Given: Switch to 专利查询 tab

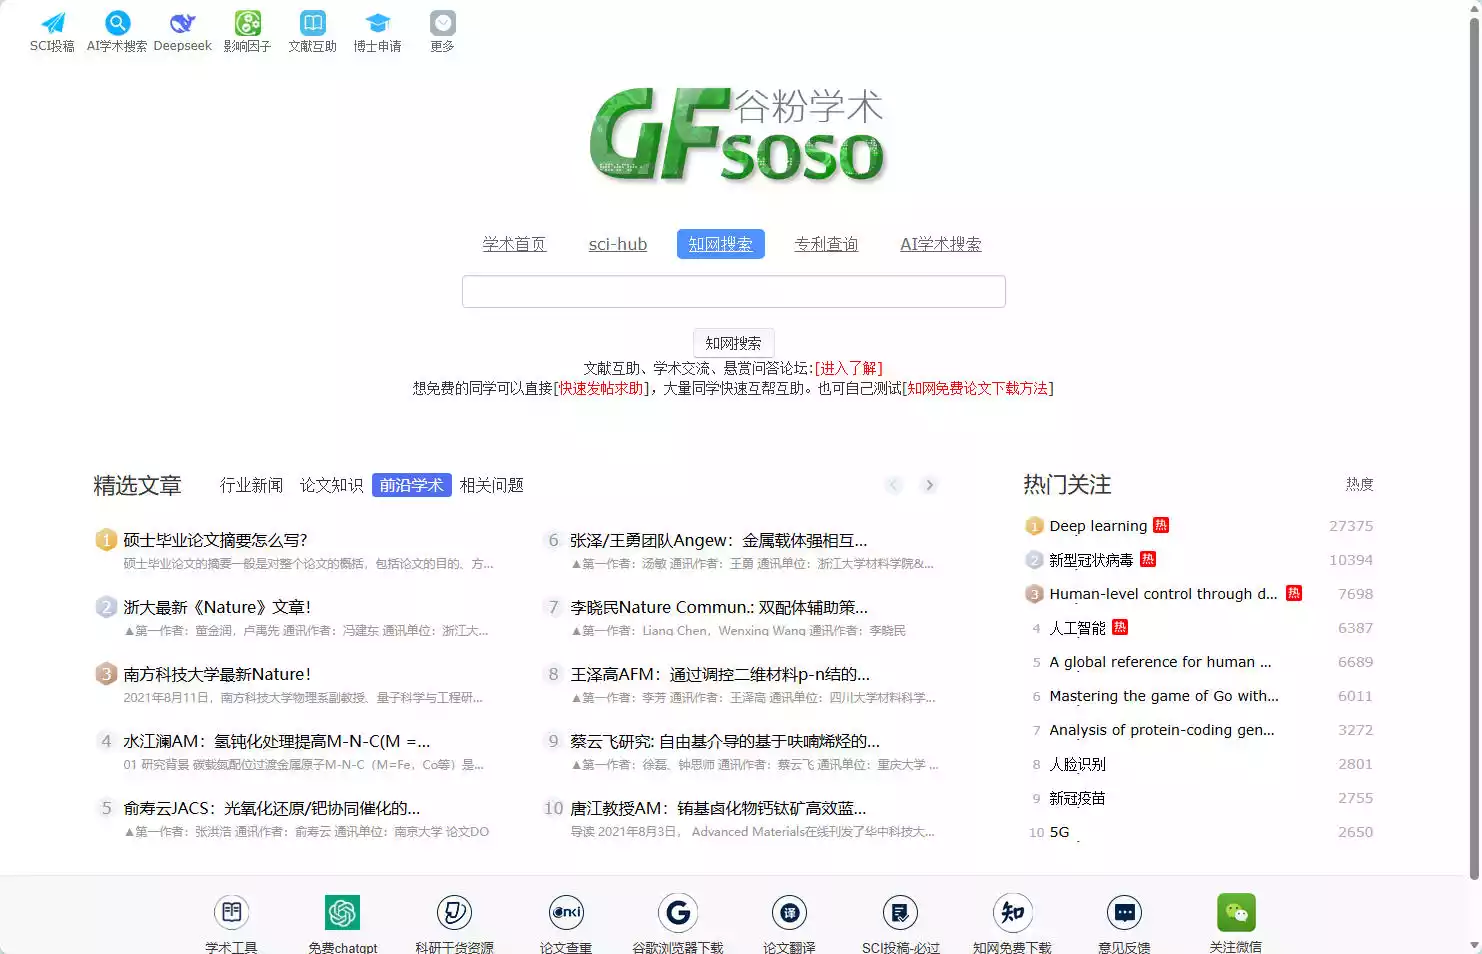Looking at the screenshot, I should [x=826, y=244].
